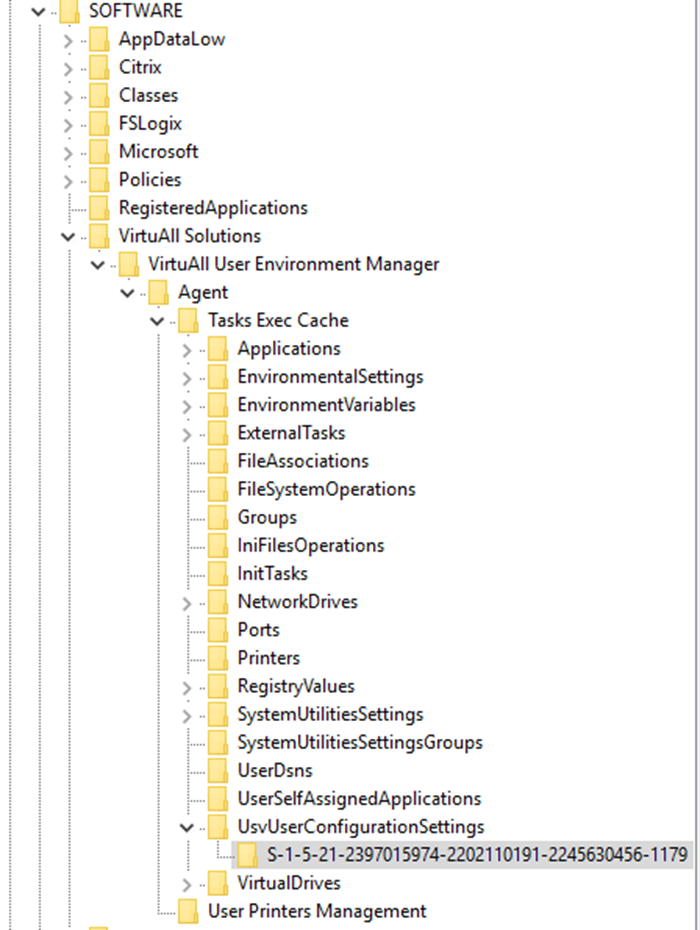Select the Ports key label

259,630
